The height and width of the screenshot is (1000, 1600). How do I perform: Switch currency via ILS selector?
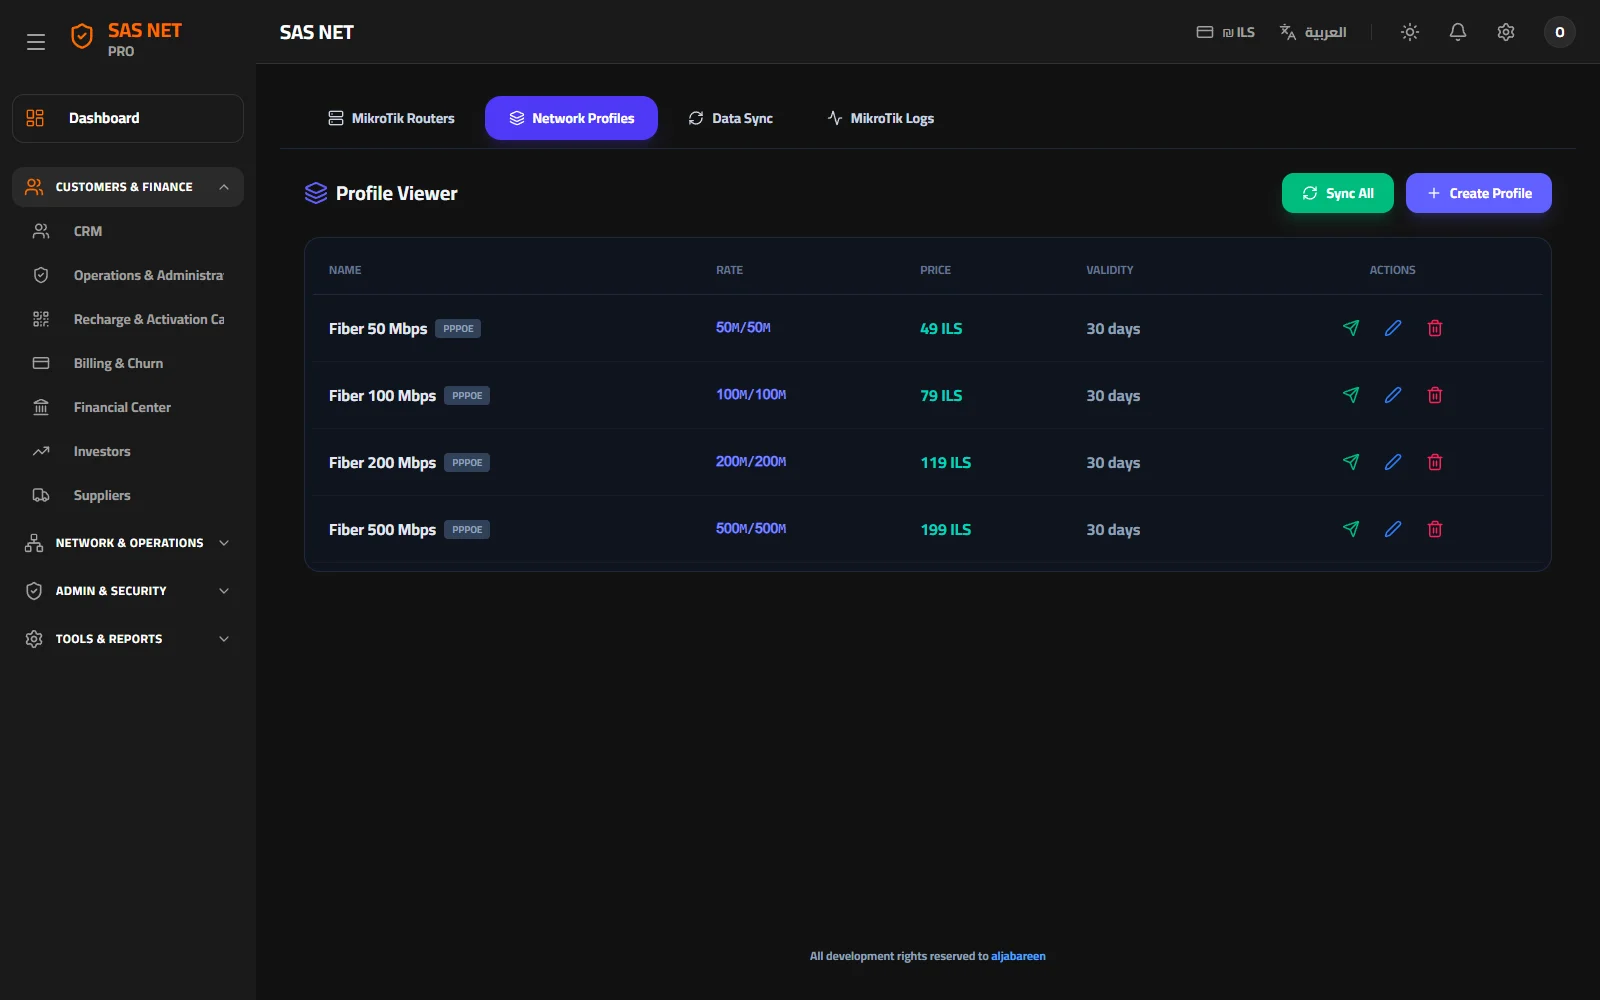click(x=1226, y=32)
